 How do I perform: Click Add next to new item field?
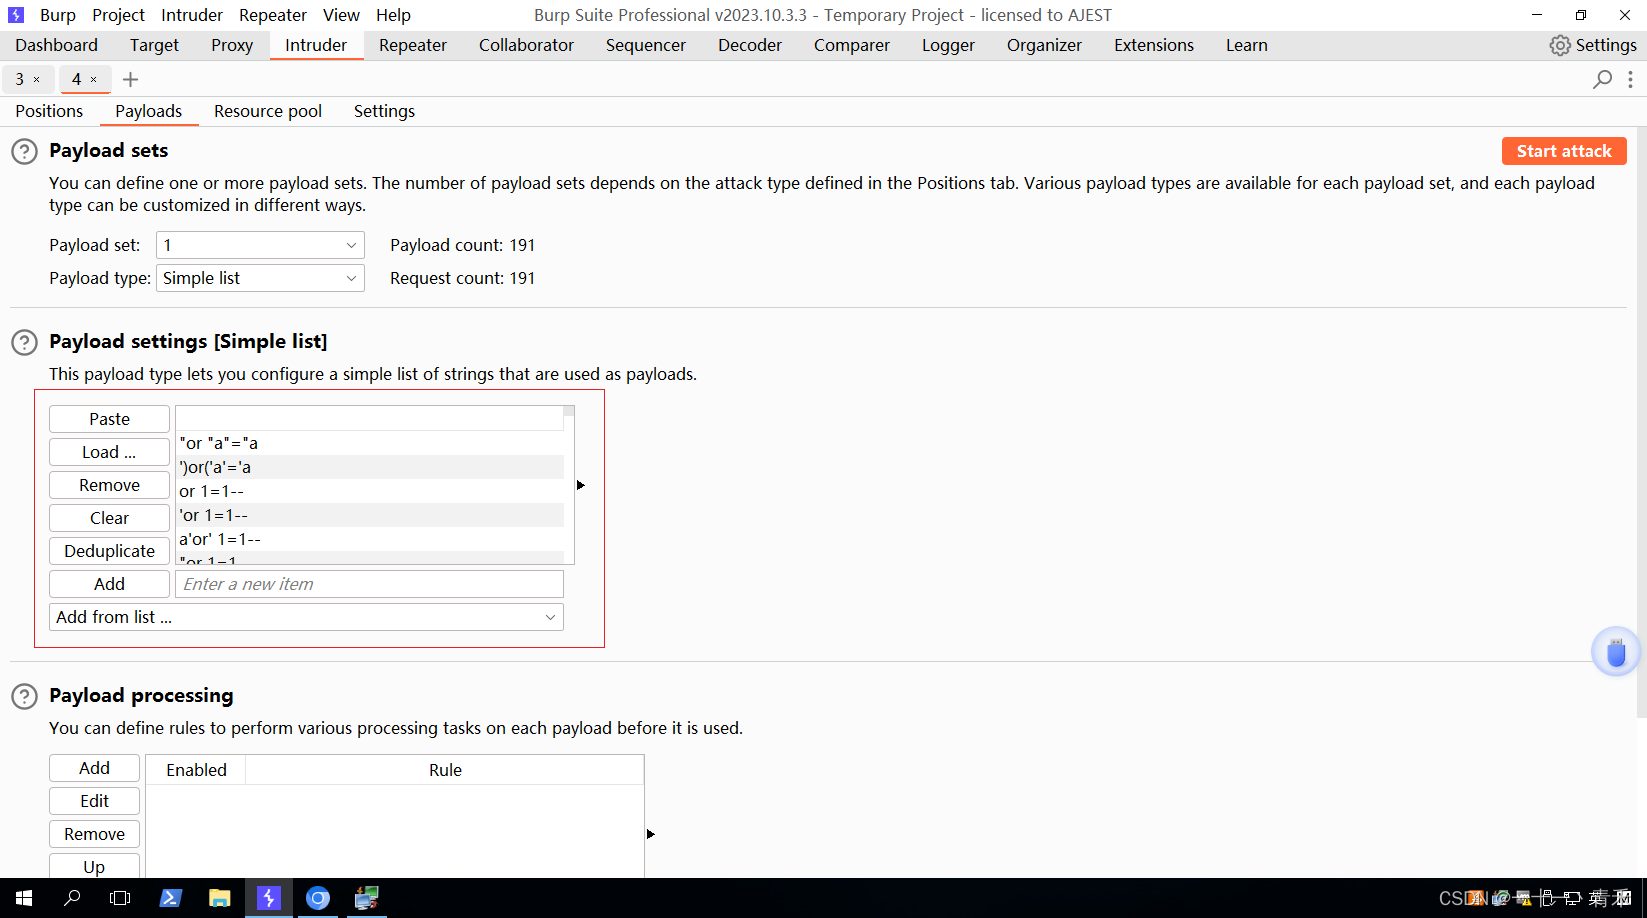(x=109, y=584)
